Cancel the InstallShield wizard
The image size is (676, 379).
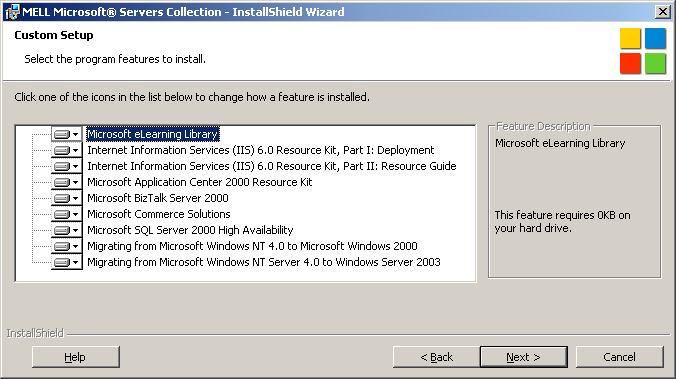click(x=620, y=357)
